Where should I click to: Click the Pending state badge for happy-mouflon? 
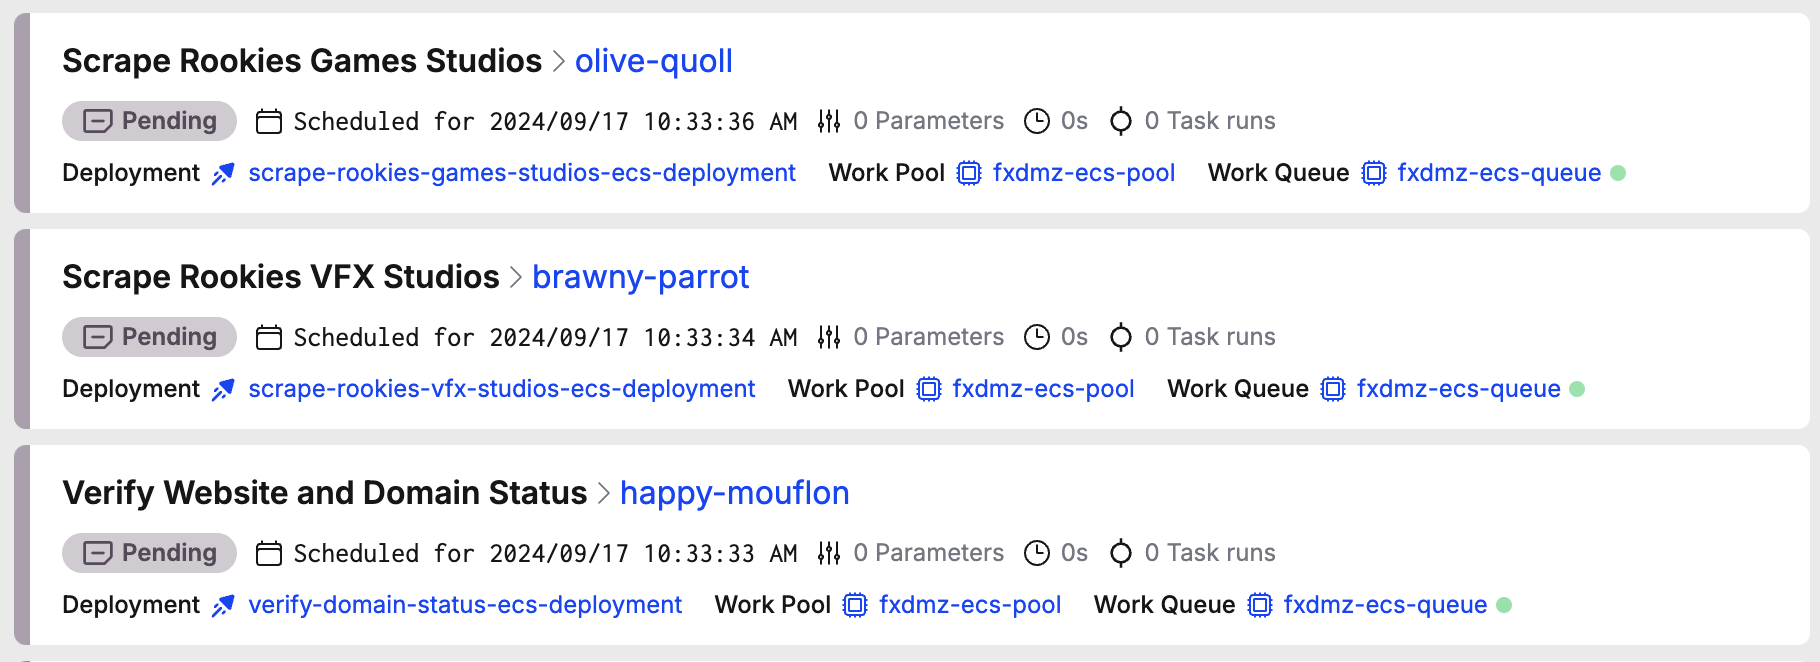click(x=150, y=553)
